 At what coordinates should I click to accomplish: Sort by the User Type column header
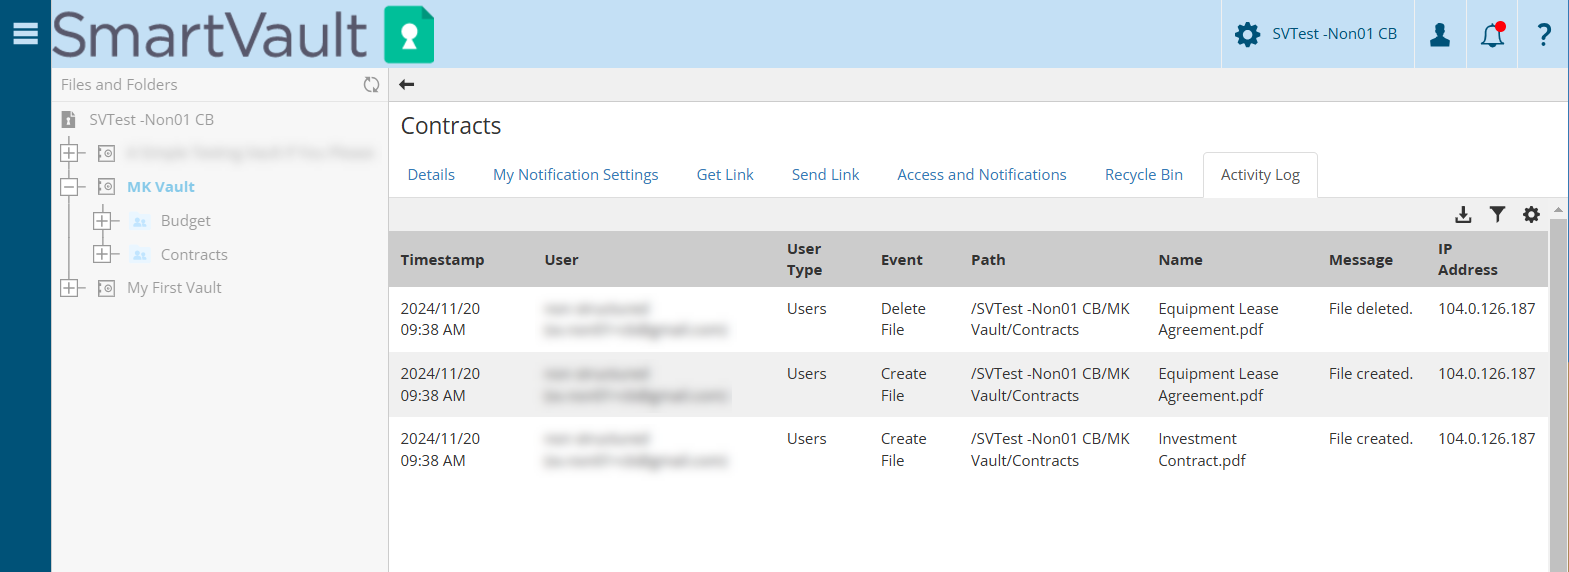[804, 259]
